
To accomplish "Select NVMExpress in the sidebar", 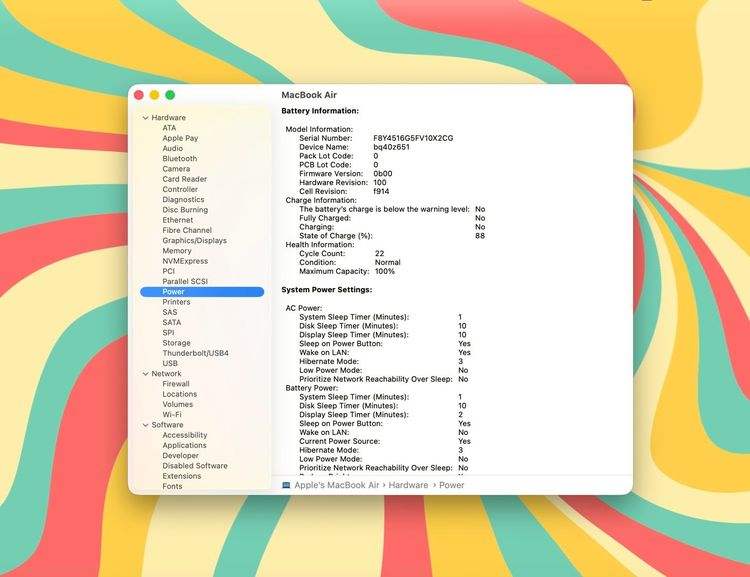I will coord(185,261).
